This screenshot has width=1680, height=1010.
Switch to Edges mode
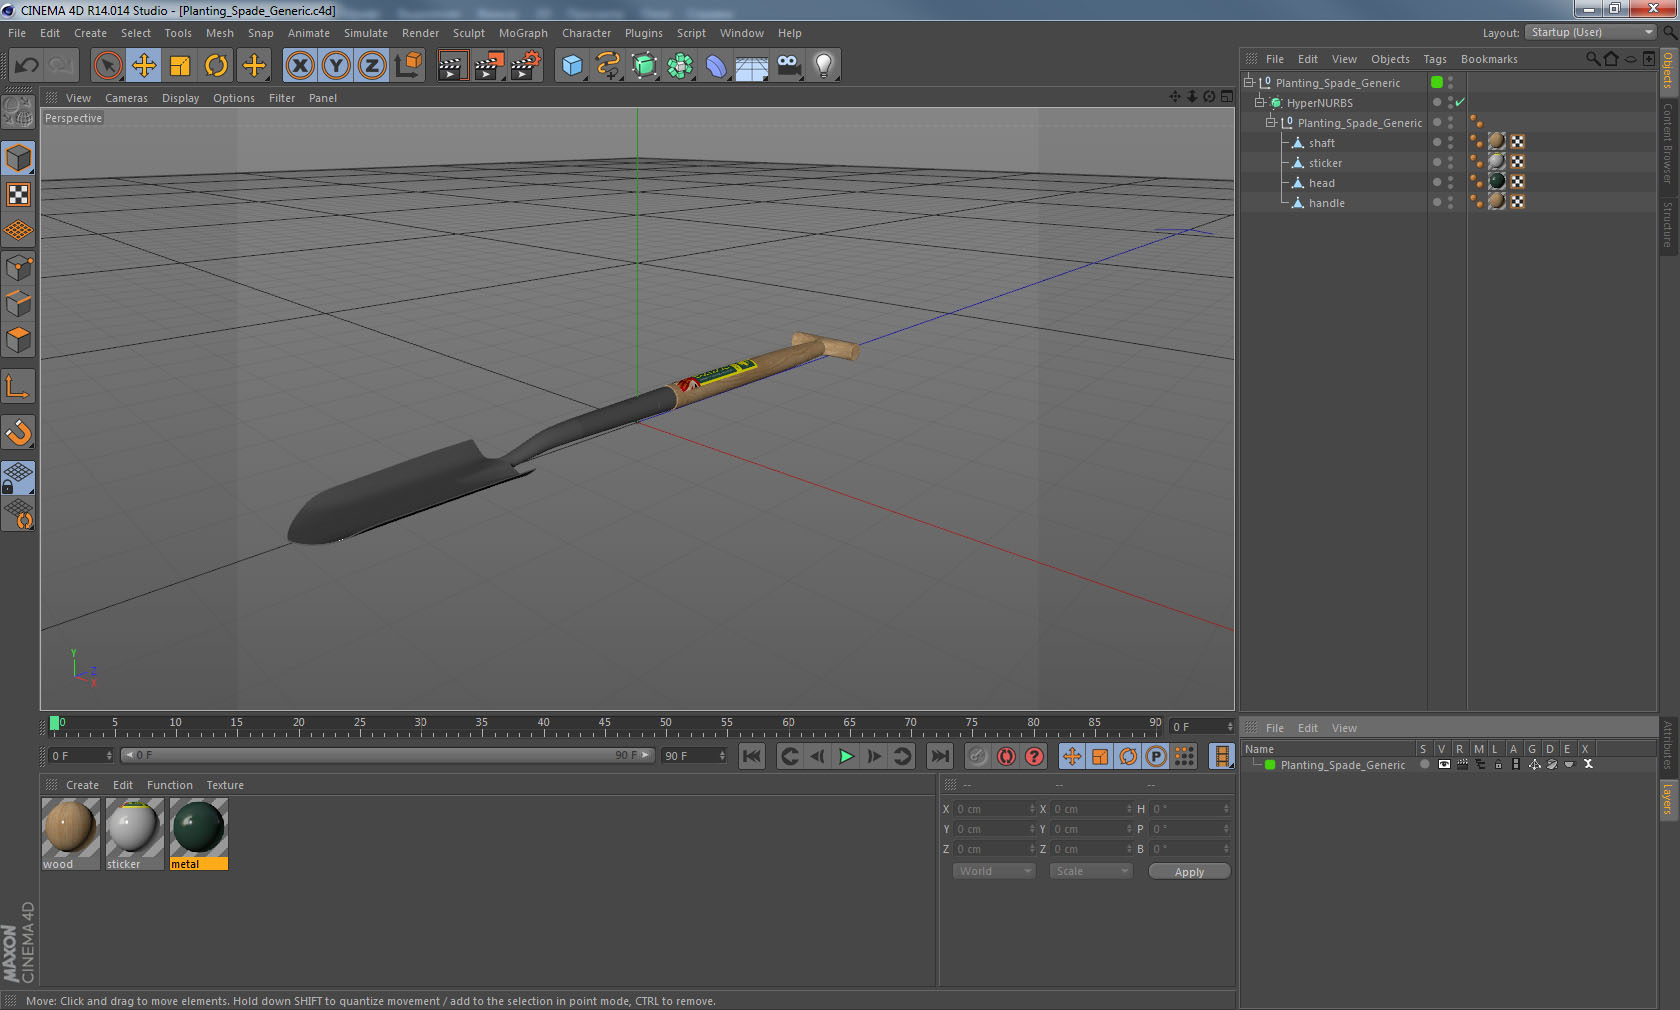(x=18, y=303)
